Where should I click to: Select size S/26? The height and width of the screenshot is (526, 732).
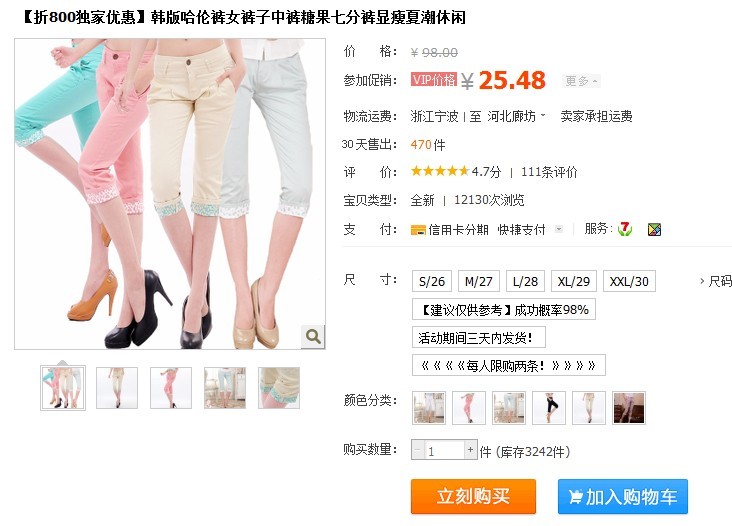point(432,281)
